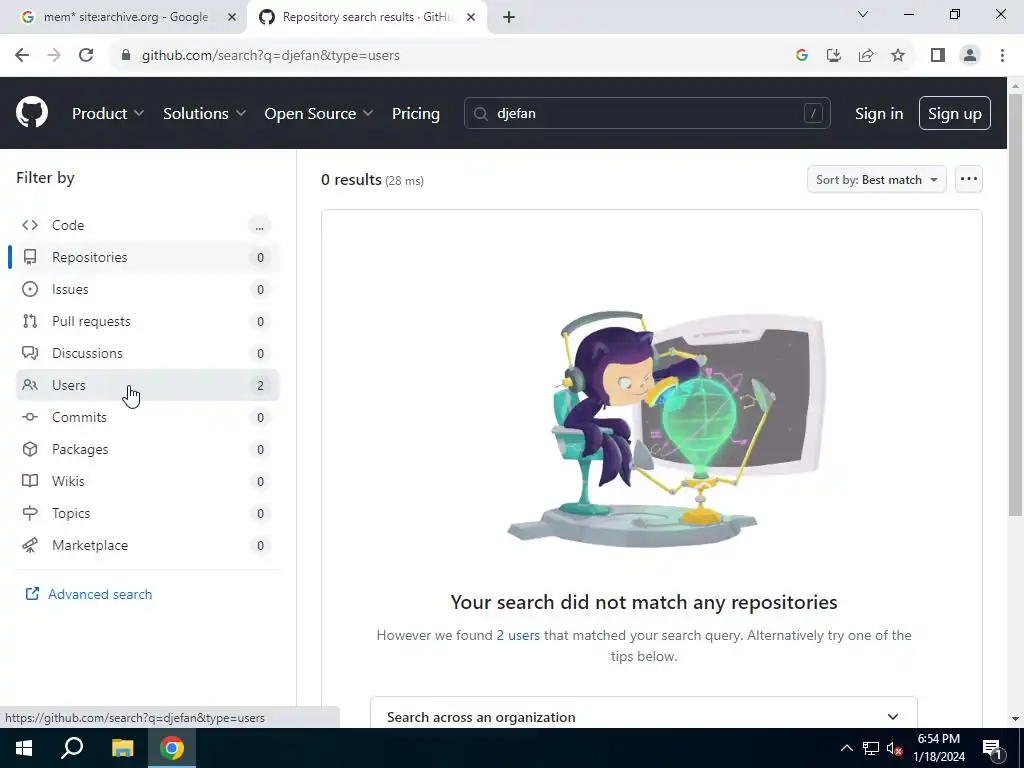Click the Wikis book icon

pyautogui.click(x=30, y=481)
